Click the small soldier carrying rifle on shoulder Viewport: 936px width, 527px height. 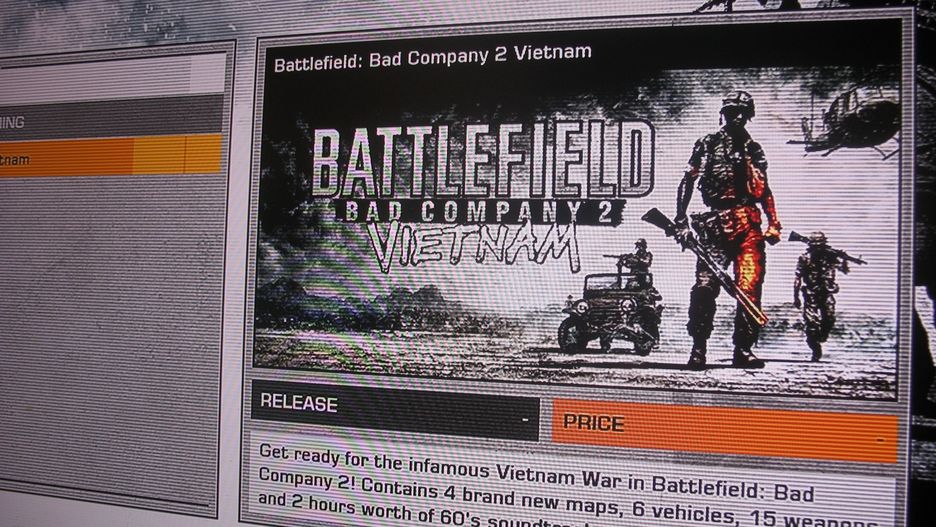(822, 292)
